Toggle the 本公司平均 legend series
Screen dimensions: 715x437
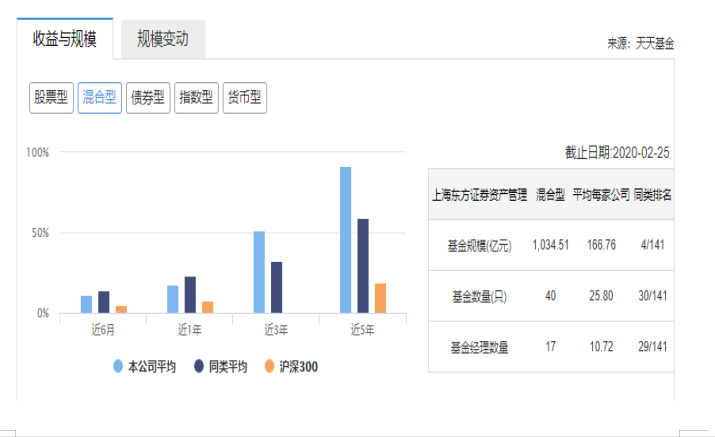click(145, 366)
